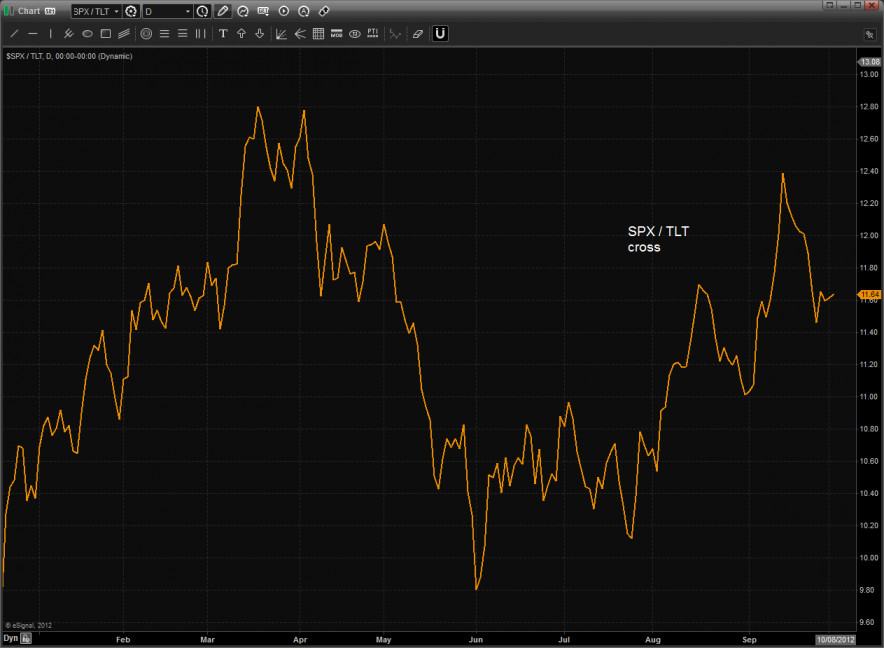Screen dimensions: 884x648
Task: Activate the text annotation tool
Action: pos(223,33)
